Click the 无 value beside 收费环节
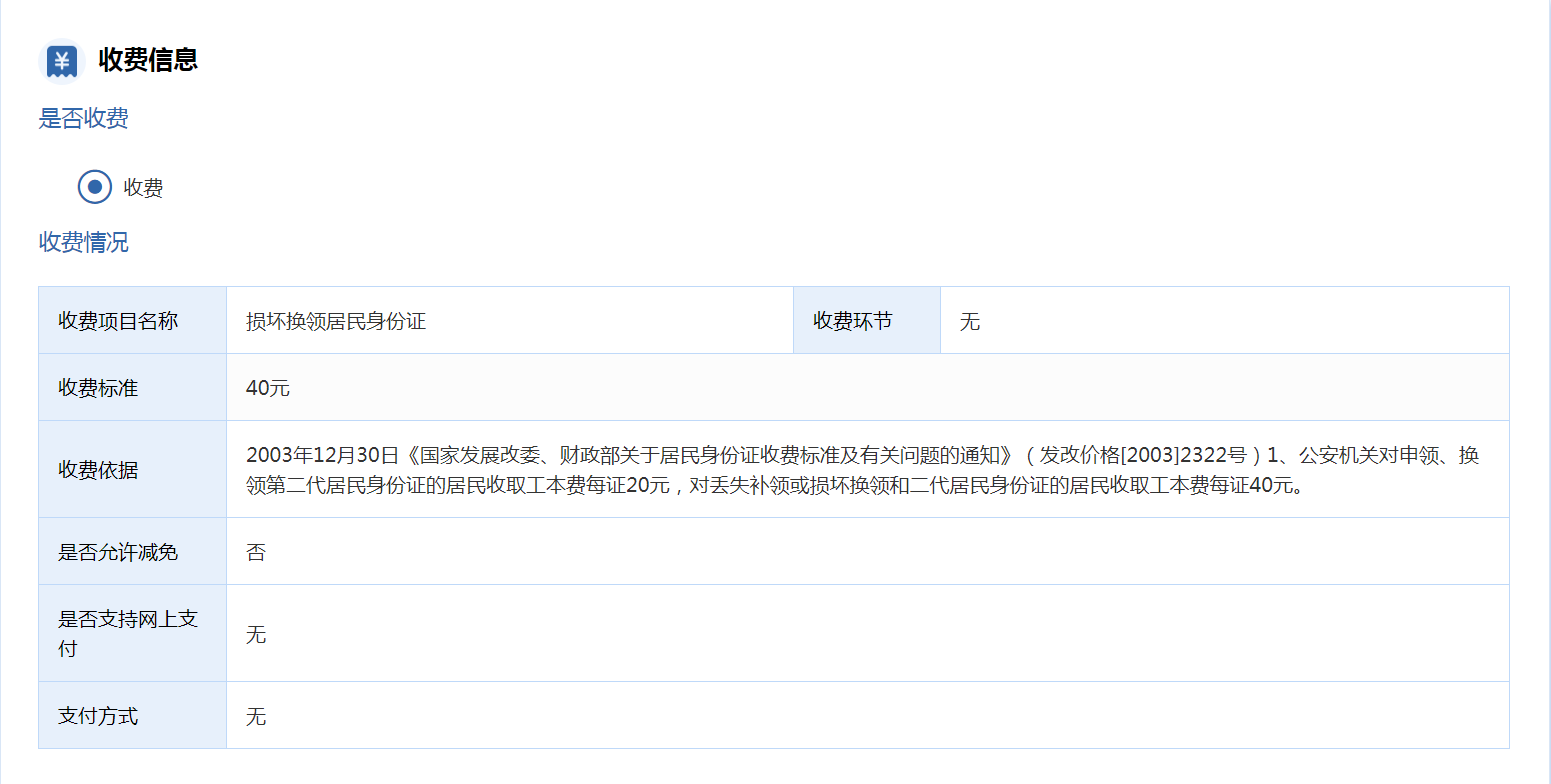Viewport: 1551px width, 784px height. click(x=969, y=321)
